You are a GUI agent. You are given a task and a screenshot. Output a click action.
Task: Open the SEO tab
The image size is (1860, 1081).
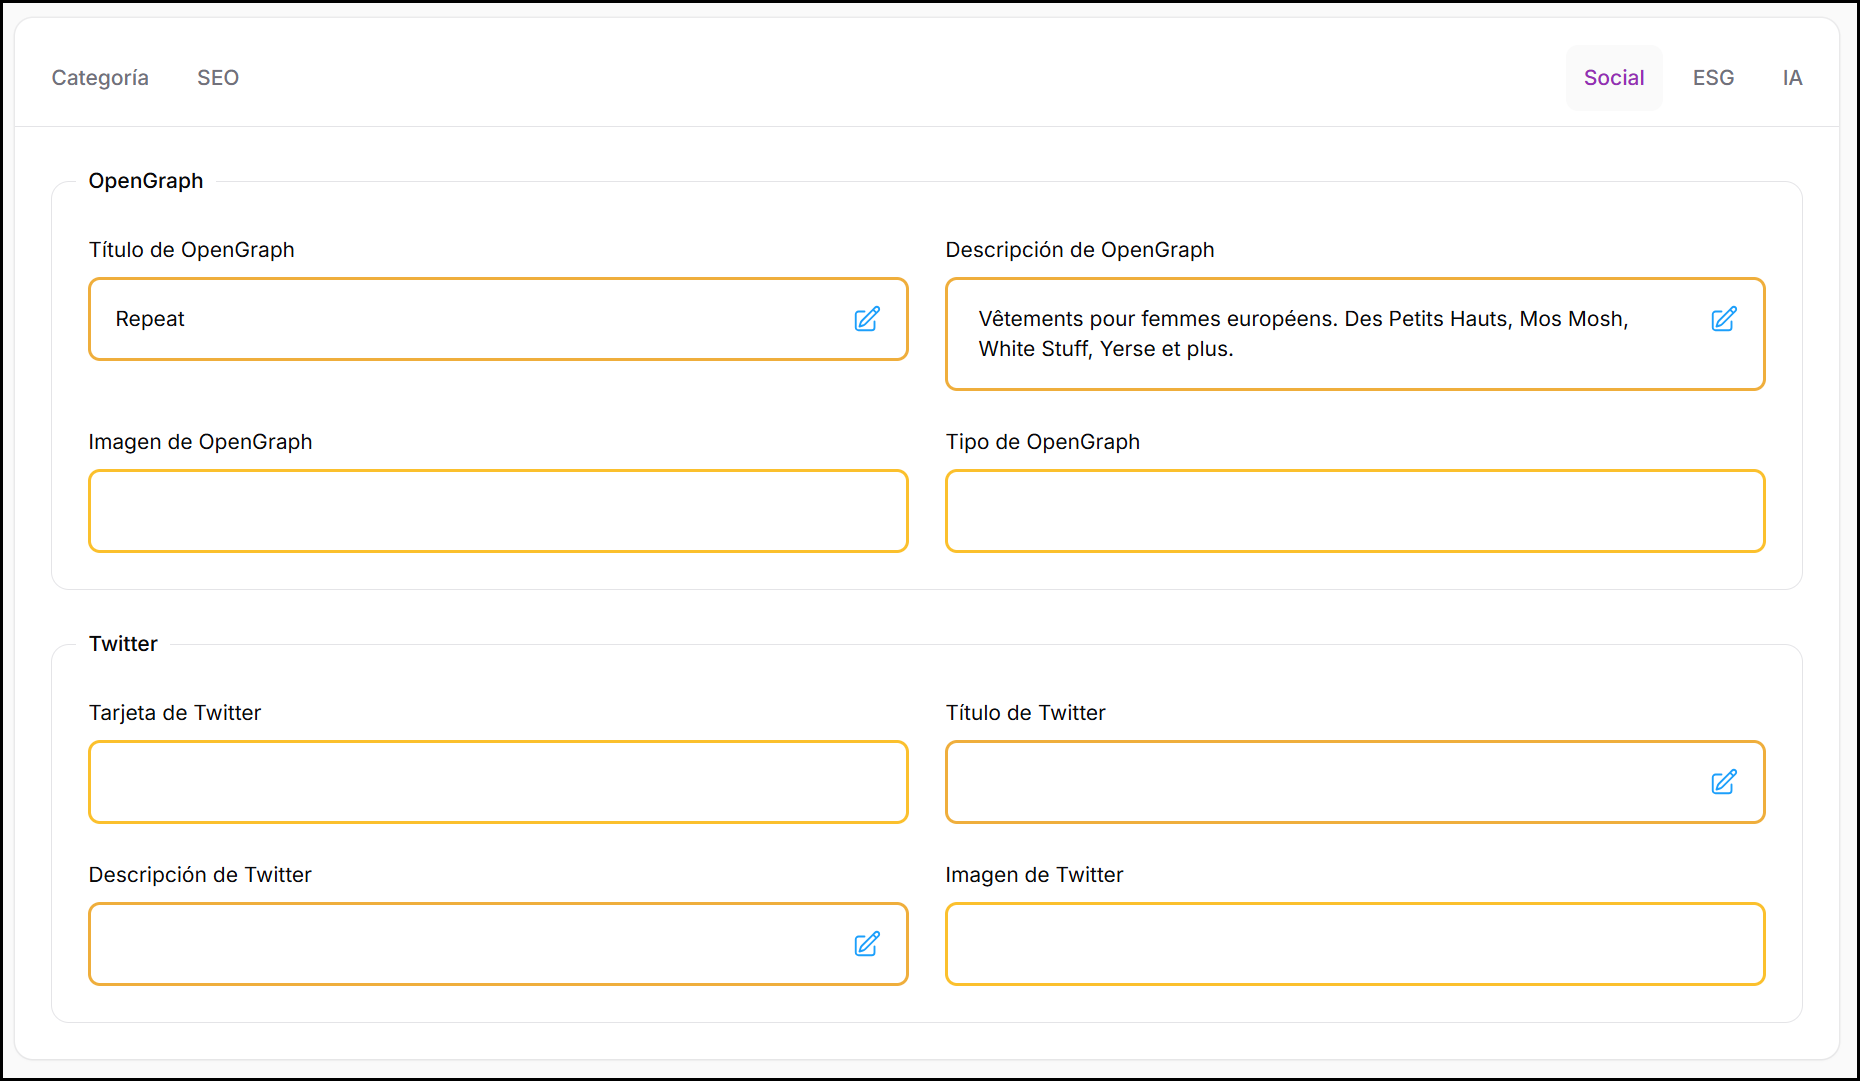(218, 78)
